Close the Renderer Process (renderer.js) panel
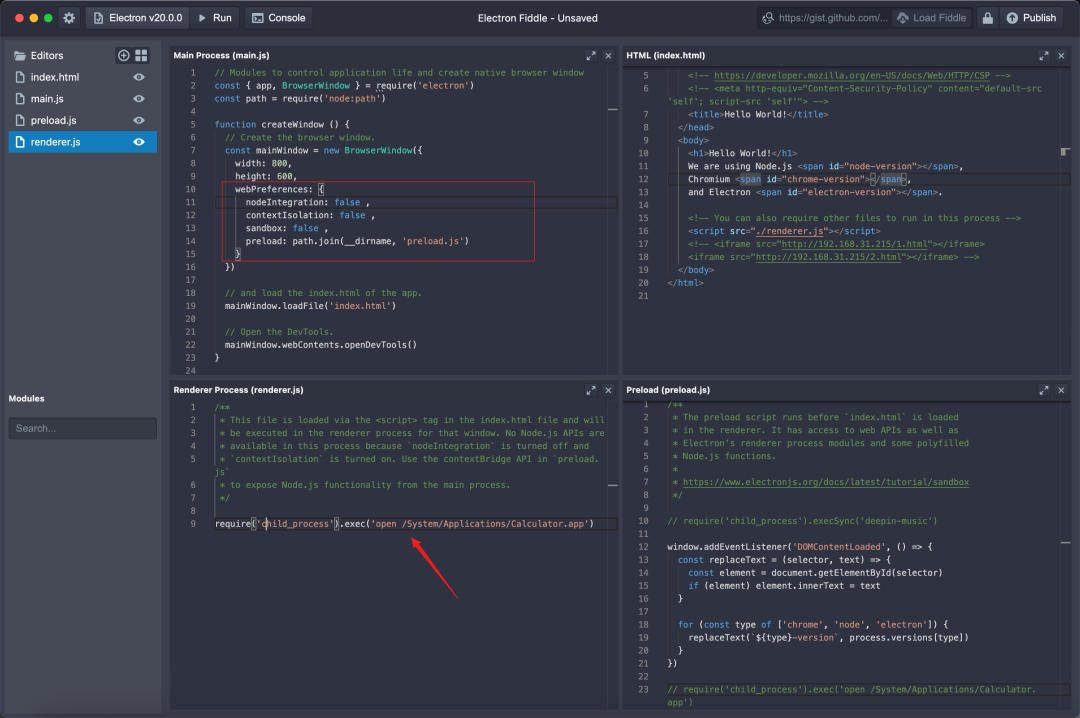Image resolution: width=1080 pixels, height=718 pixels. coord(608,390)
